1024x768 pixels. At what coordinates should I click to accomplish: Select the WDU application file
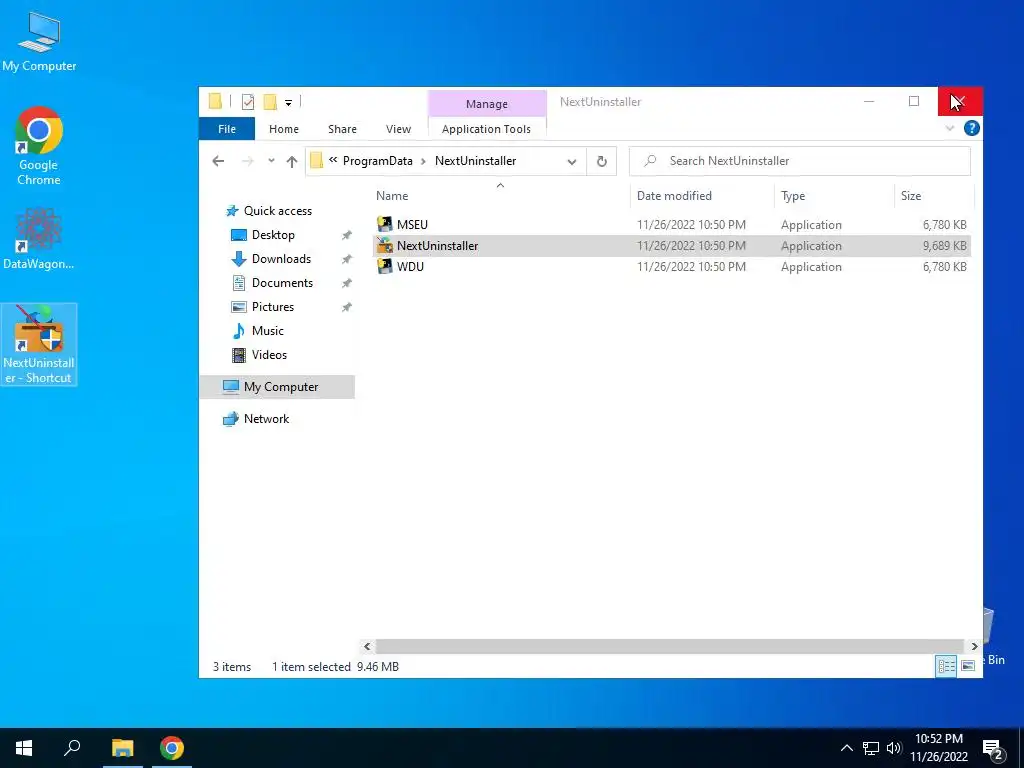click(x=671, y=266)
